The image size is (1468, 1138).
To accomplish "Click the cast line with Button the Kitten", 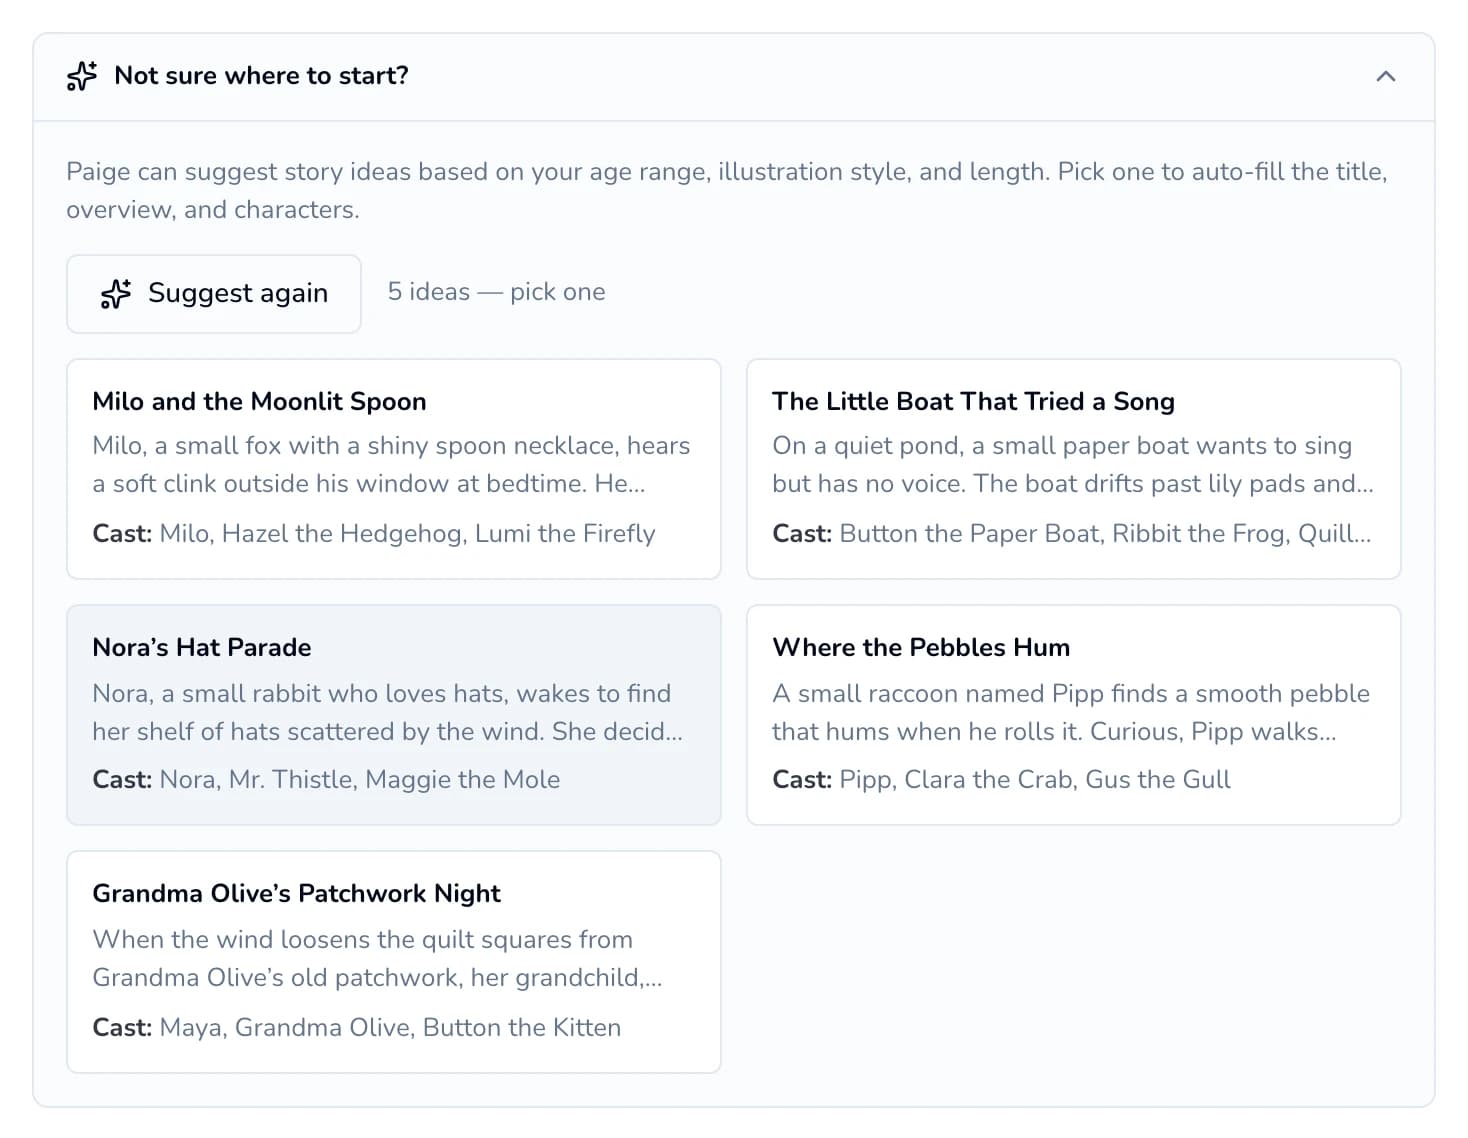I will click(357, 1028).
